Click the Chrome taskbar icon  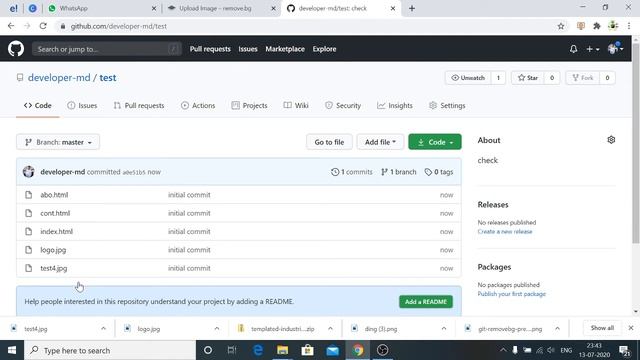(358, 350)
